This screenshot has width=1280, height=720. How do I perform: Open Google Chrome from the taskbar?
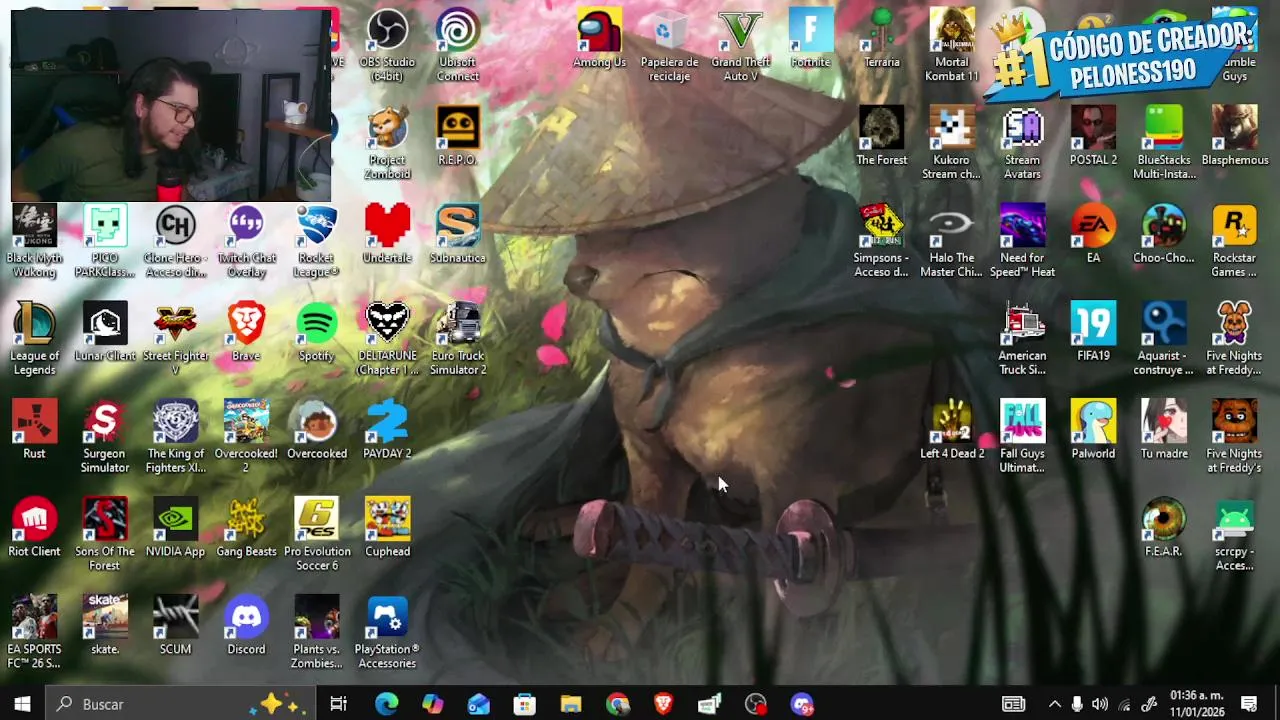(x=617, y=704)
